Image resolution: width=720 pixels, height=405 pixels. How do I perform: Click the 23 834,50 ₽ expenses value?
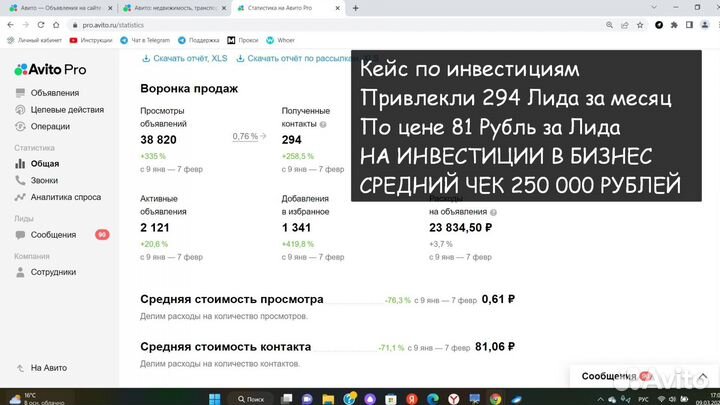tap(461, 227)
